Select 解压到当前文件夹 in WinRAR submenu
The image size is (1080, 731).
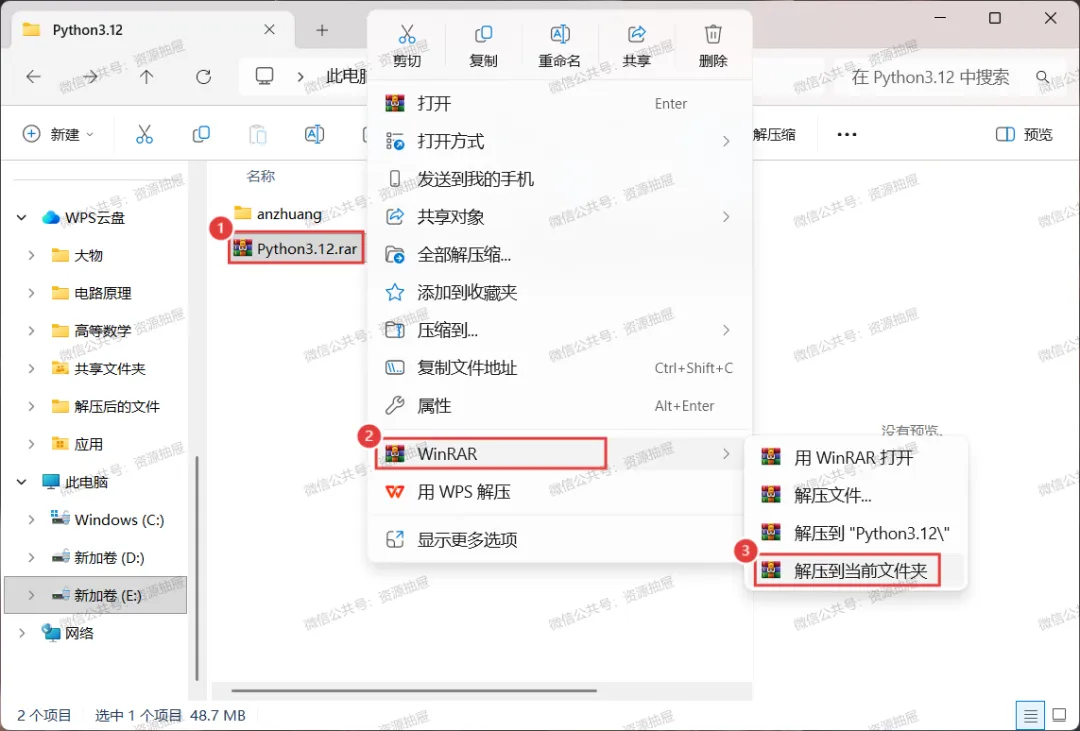click(856, 570)
